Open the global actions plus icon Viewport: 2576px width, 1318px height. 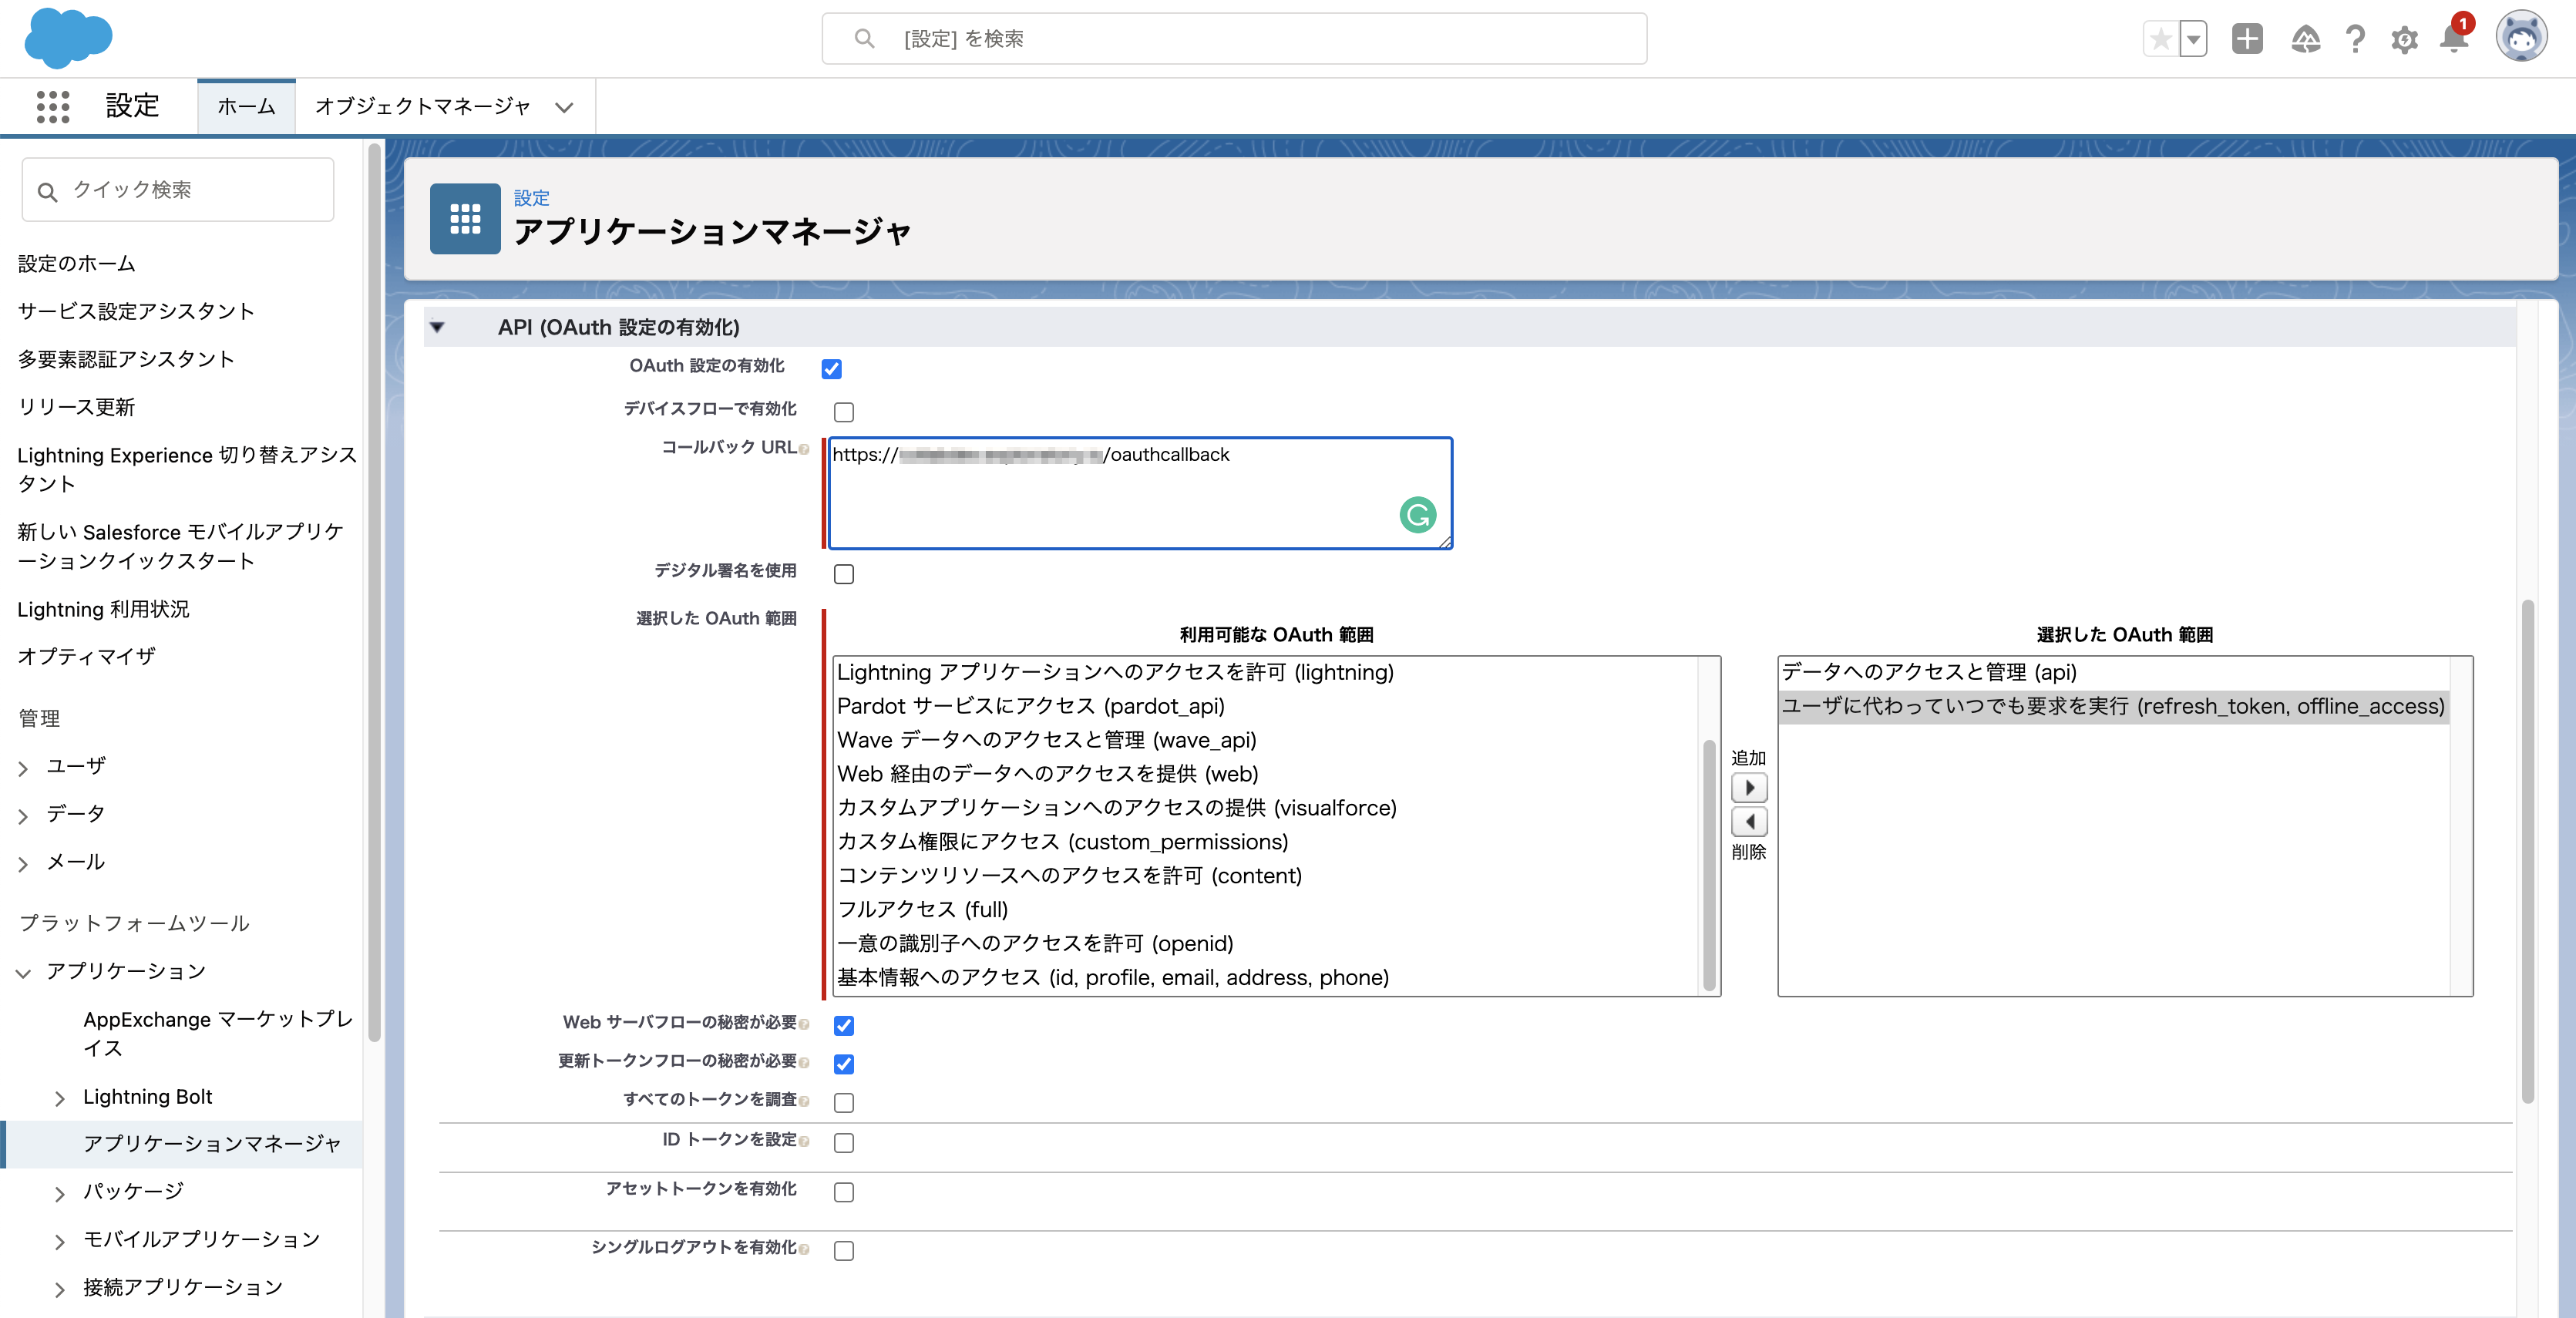(2247, 39)
